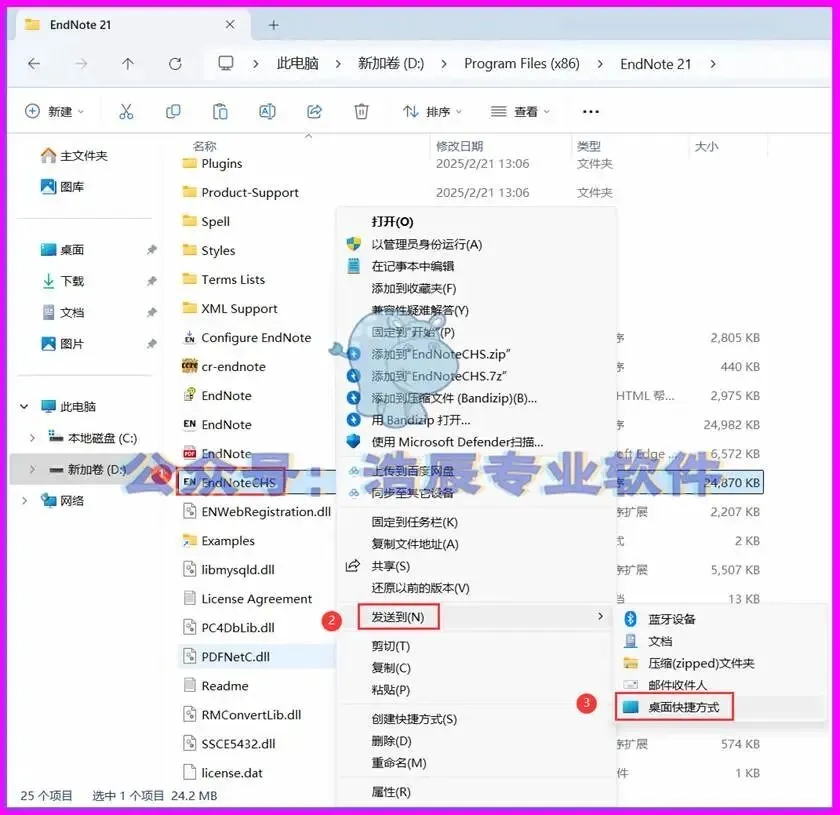Expand the 网络 tree node
Screen dimensions: 840x815
point(24,501)
